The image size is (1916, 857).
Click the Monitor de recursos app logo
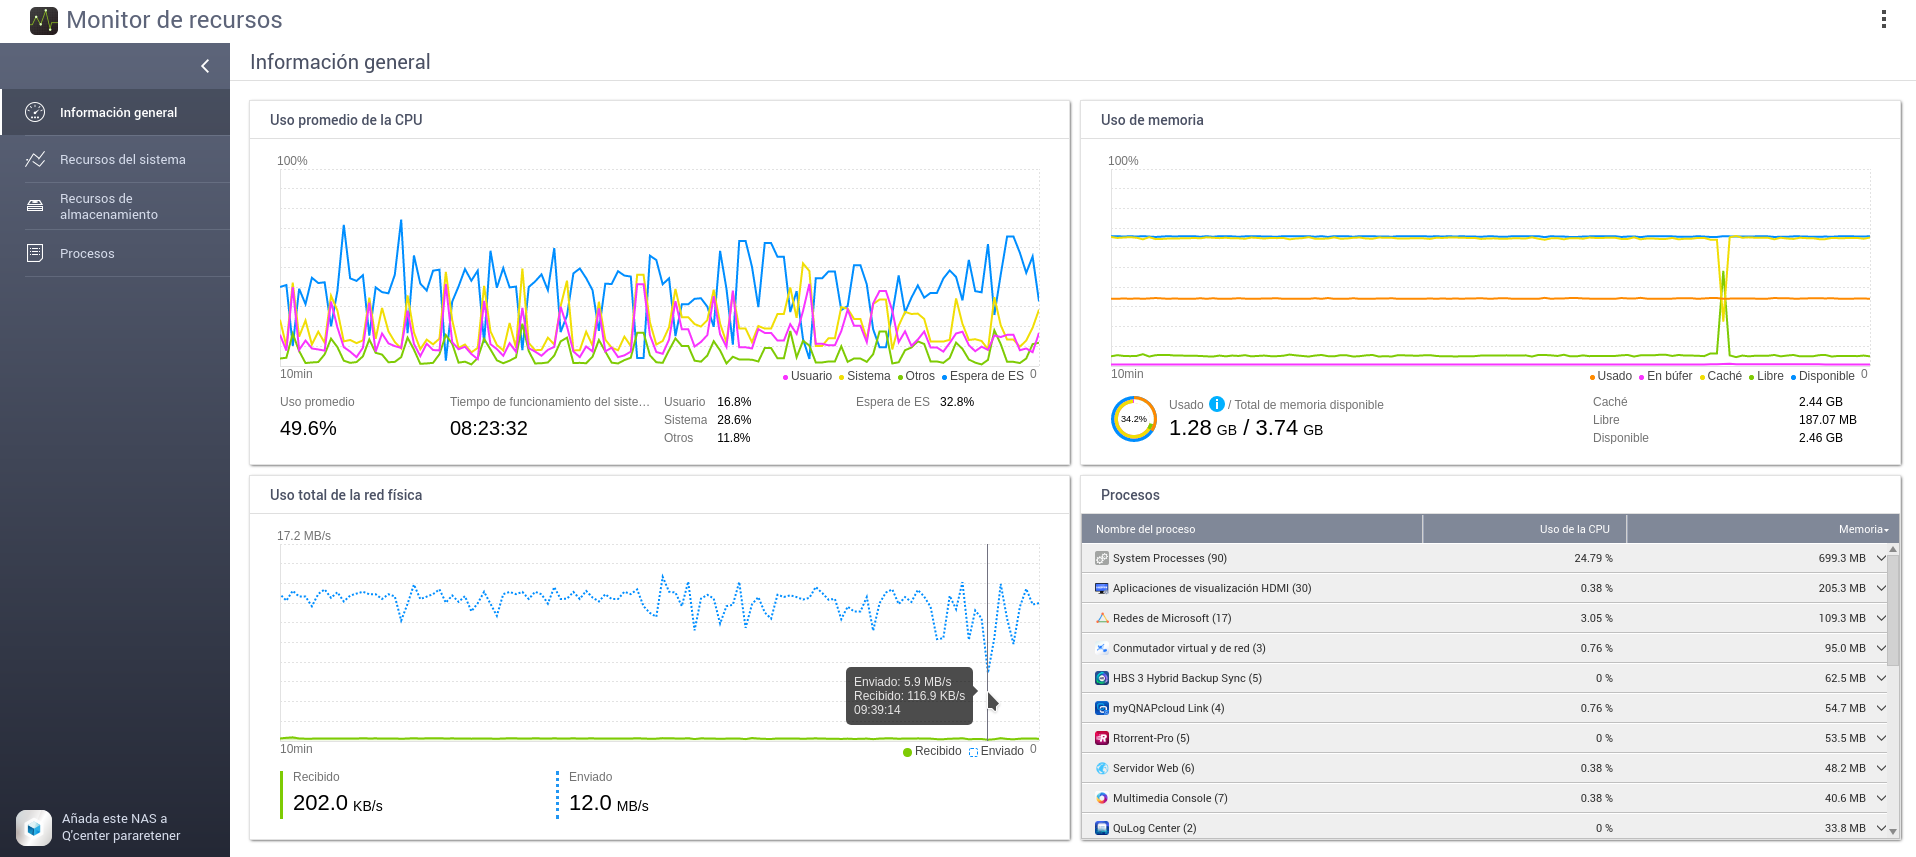44,20
